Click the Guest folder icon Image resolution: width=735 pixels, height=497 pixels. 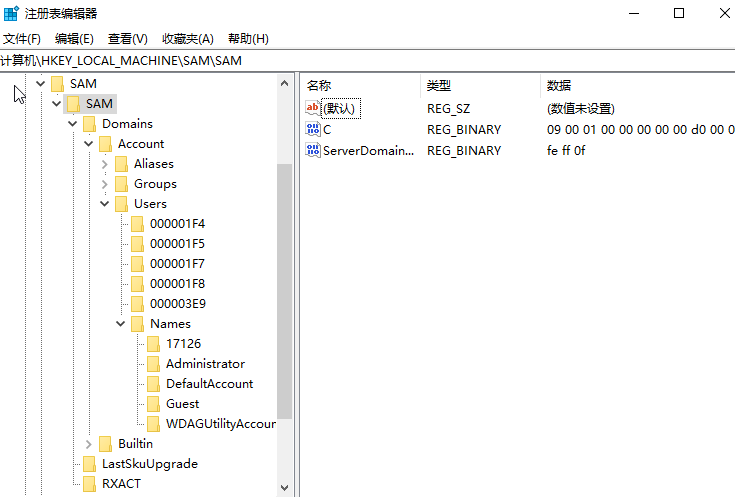[153, 404]
